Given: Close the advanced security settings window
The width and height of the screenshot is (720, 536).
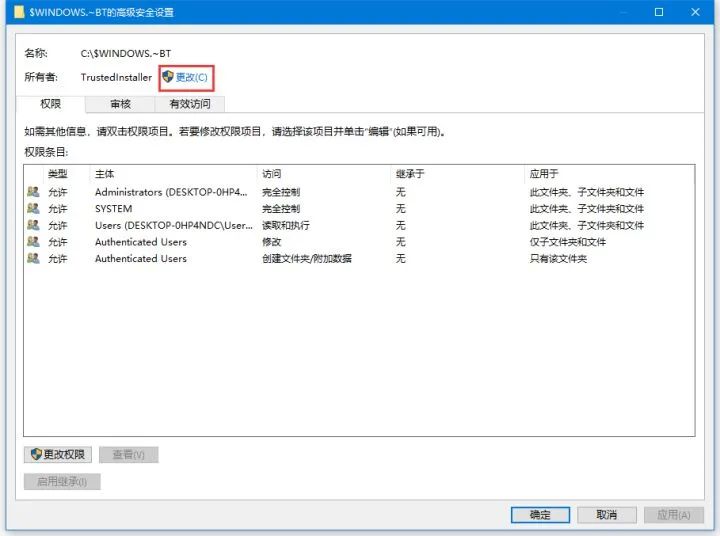Looking at the screenshot, I should pos(695,12).
